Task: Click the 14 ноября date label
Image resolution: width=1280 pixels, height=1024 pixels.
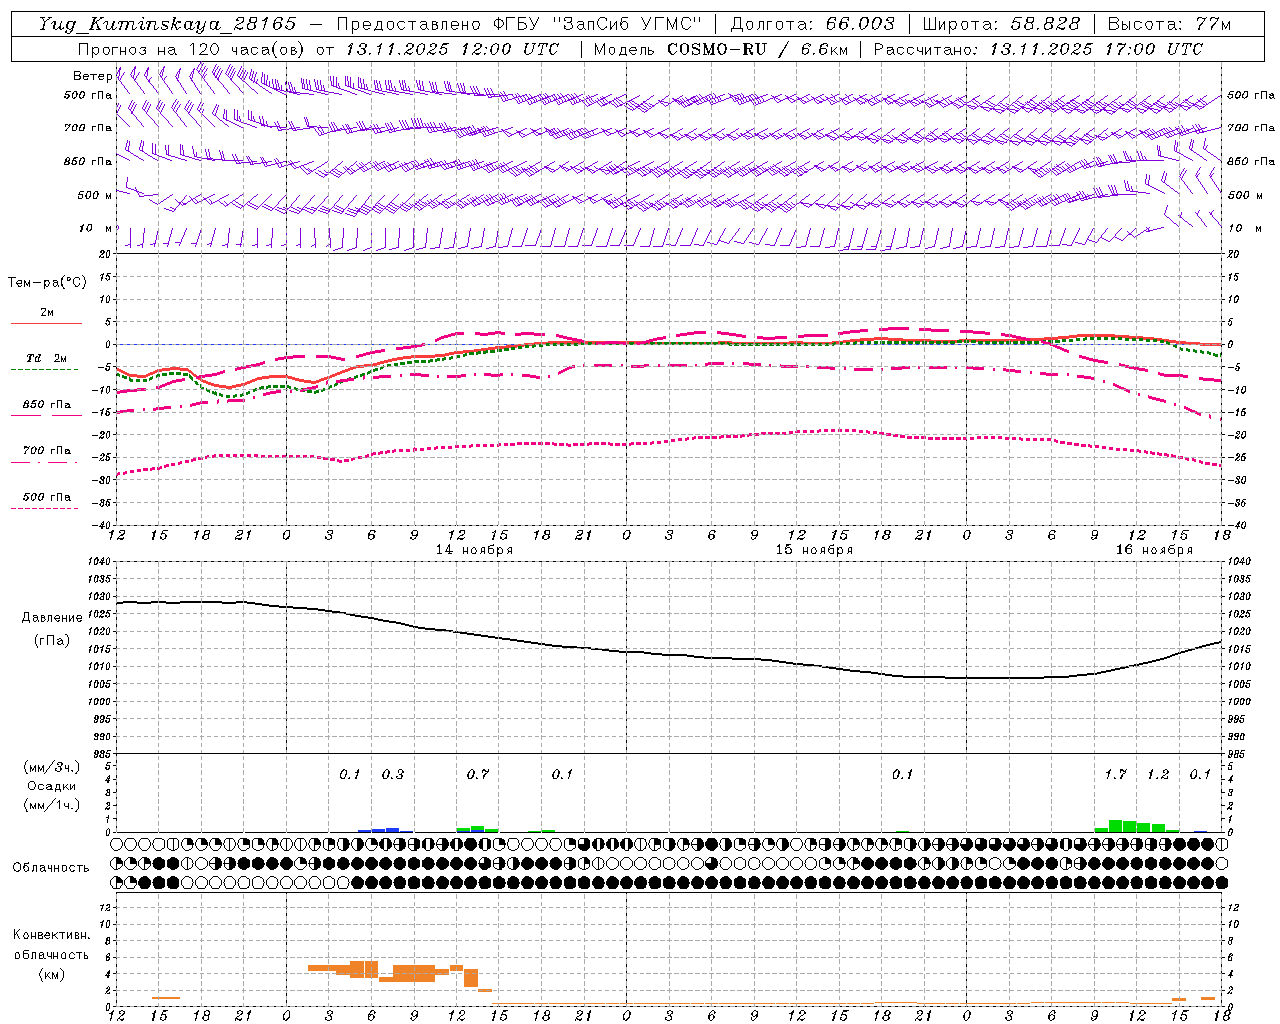Action: (x=474, y=550)
